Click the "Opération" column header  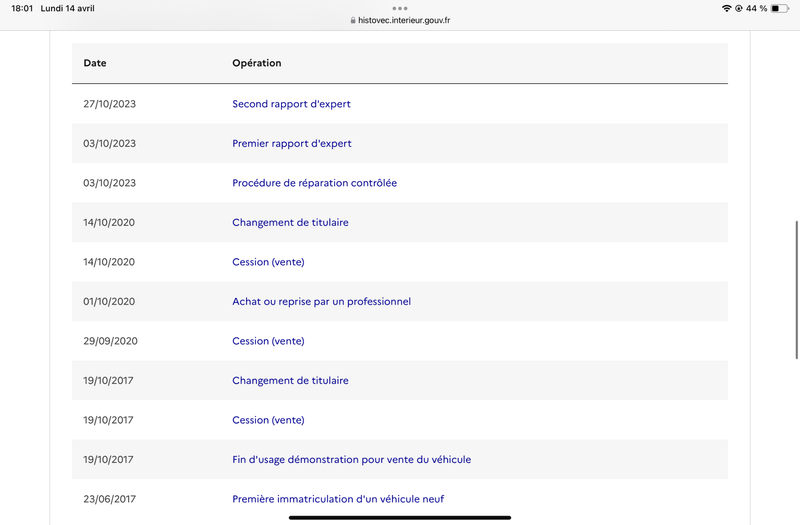tap(257, 63)
